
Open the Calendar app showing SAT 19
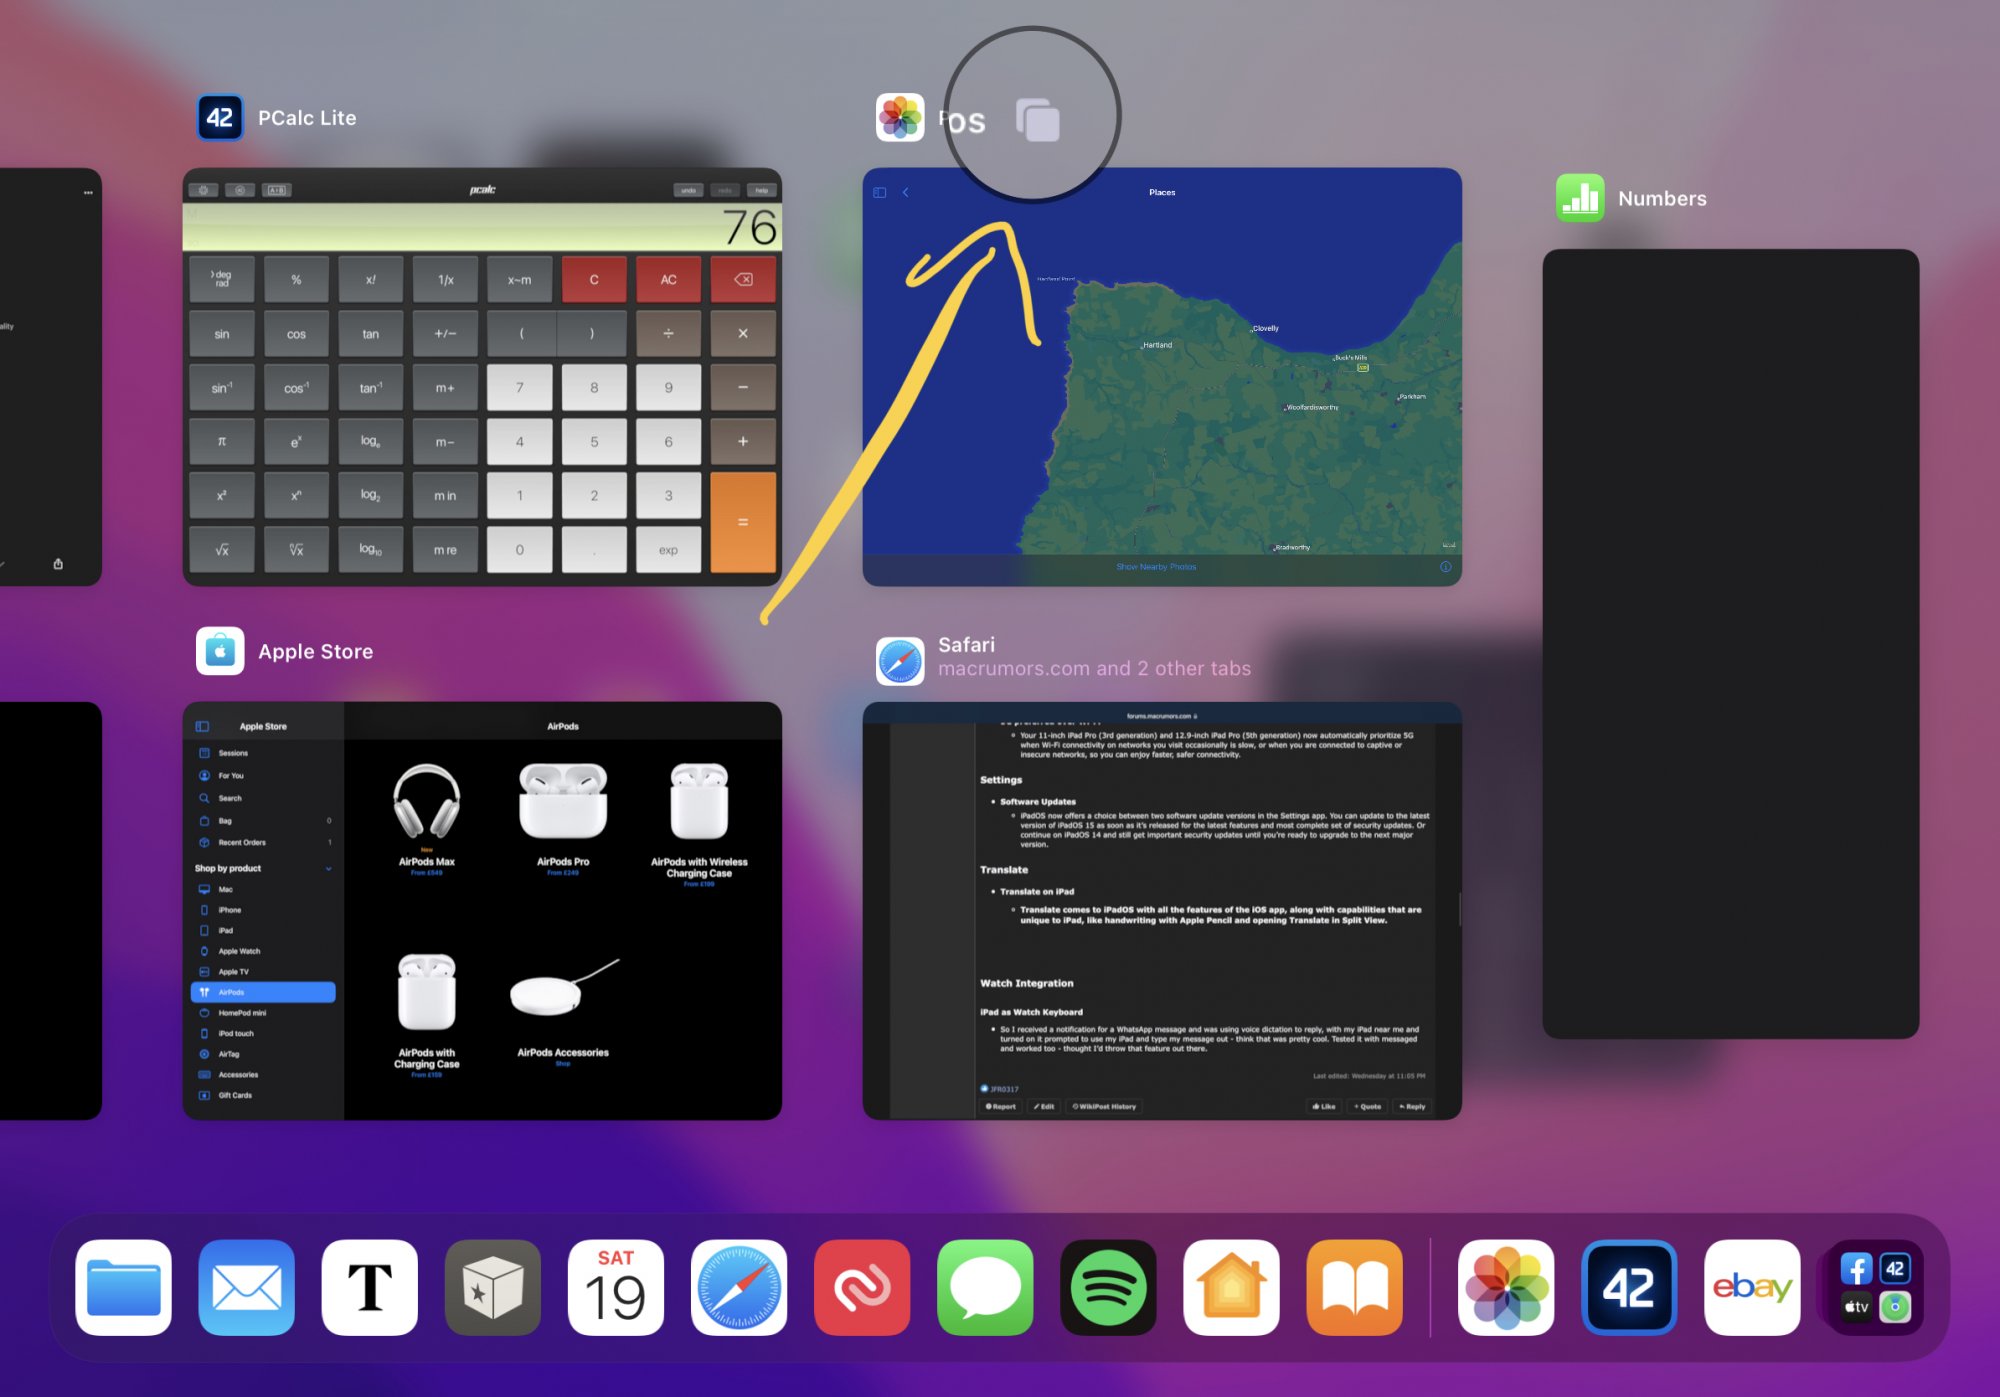[615, 1287]
